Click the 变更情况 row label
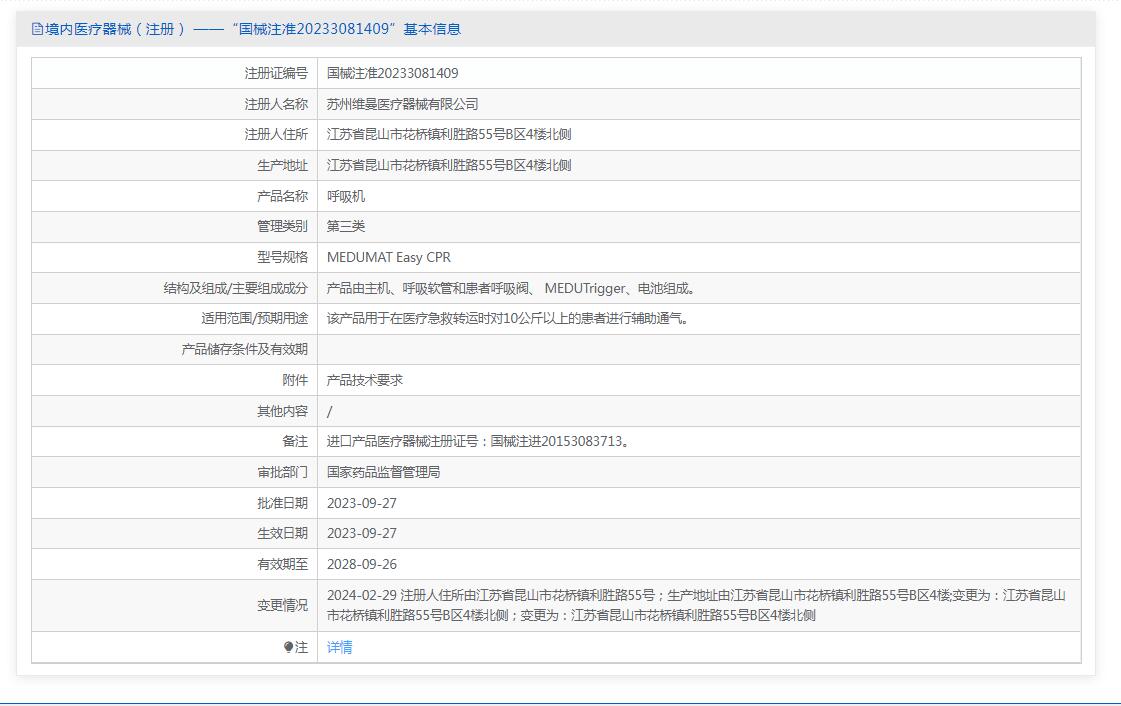Viewport: 1121px width, 706px height. click(x=282, y=605)
